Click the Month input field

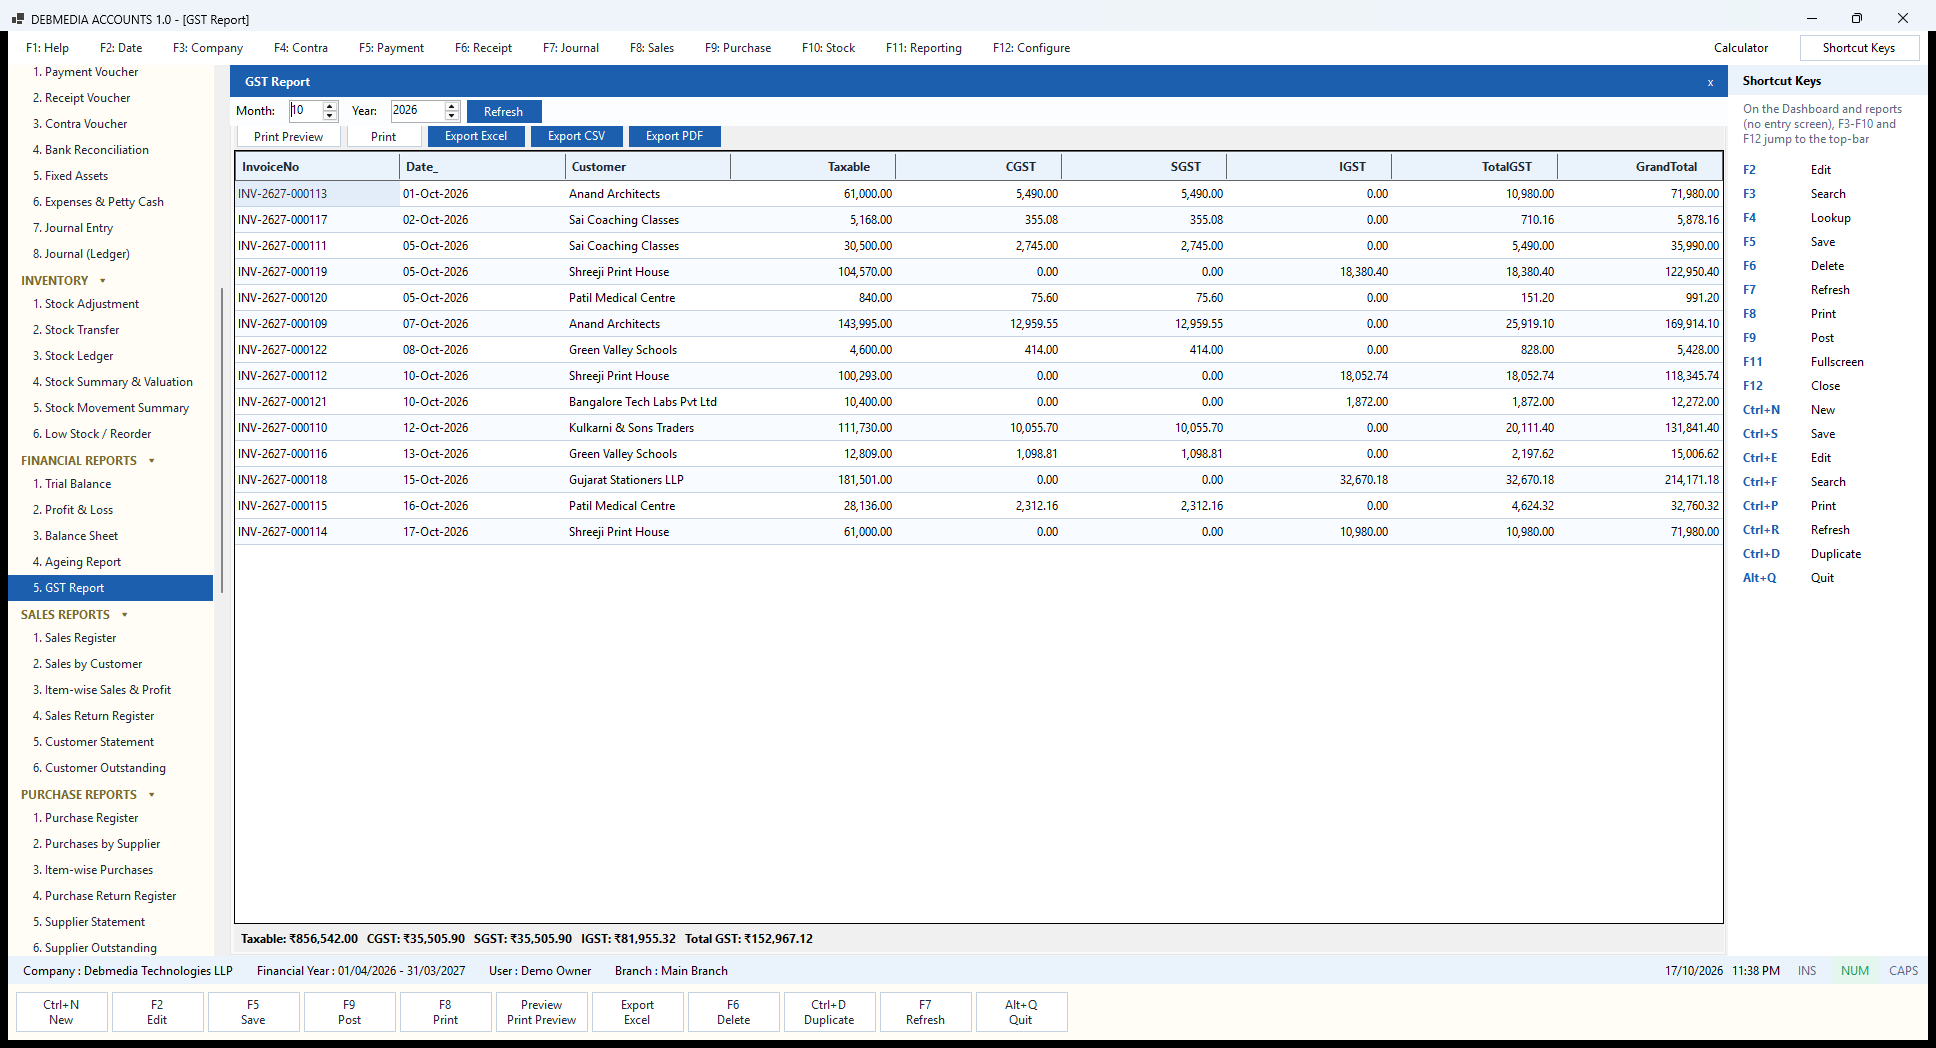pos(306,111)
